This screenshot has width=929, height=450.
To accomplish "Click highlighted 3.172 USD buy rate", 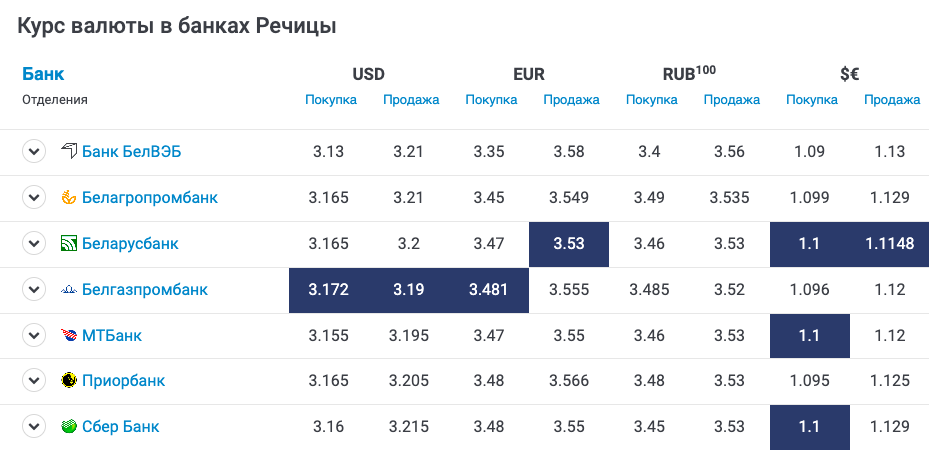I will click(x=329, y=290).
